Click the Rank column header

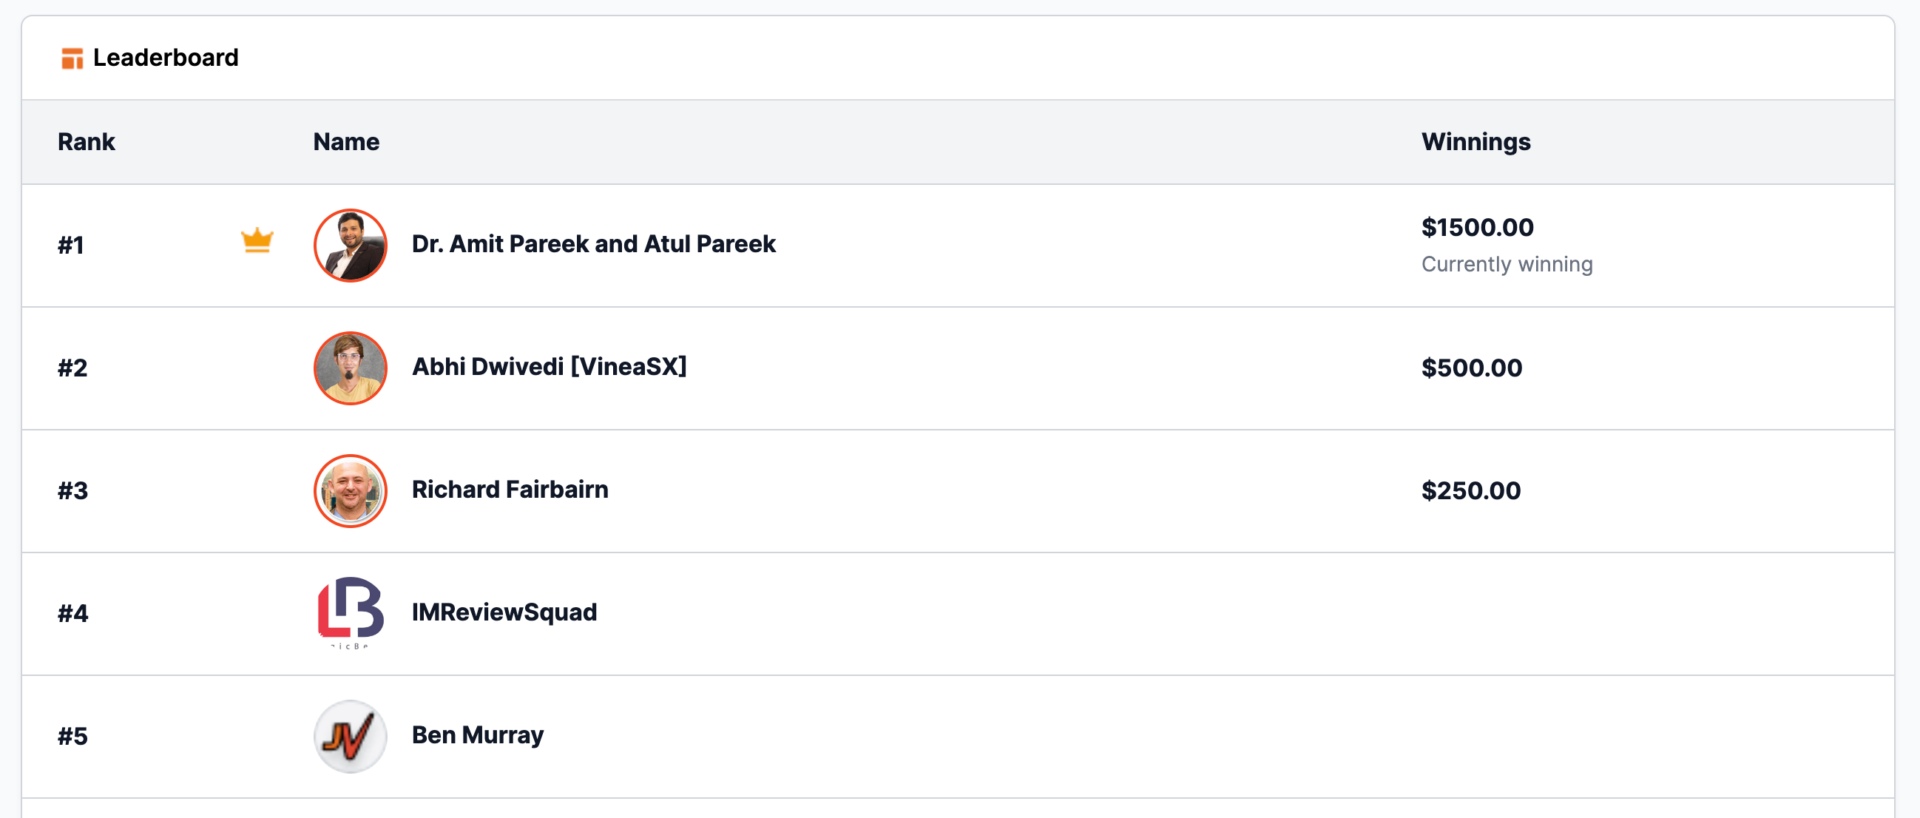click(86, 142)
